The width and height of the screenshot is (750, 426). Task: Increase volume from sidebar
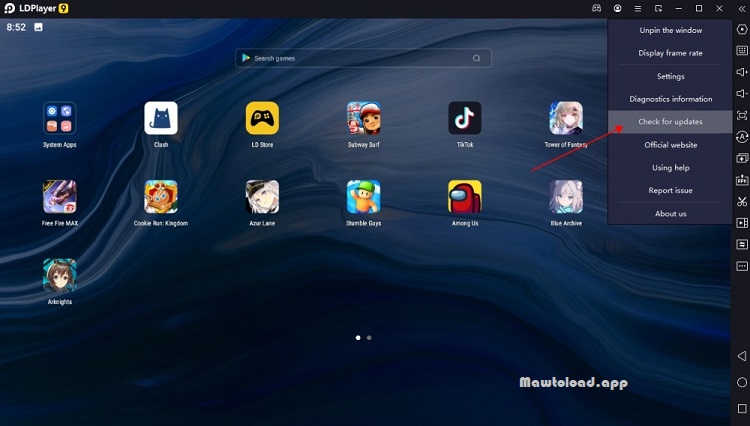coord(742,72)
